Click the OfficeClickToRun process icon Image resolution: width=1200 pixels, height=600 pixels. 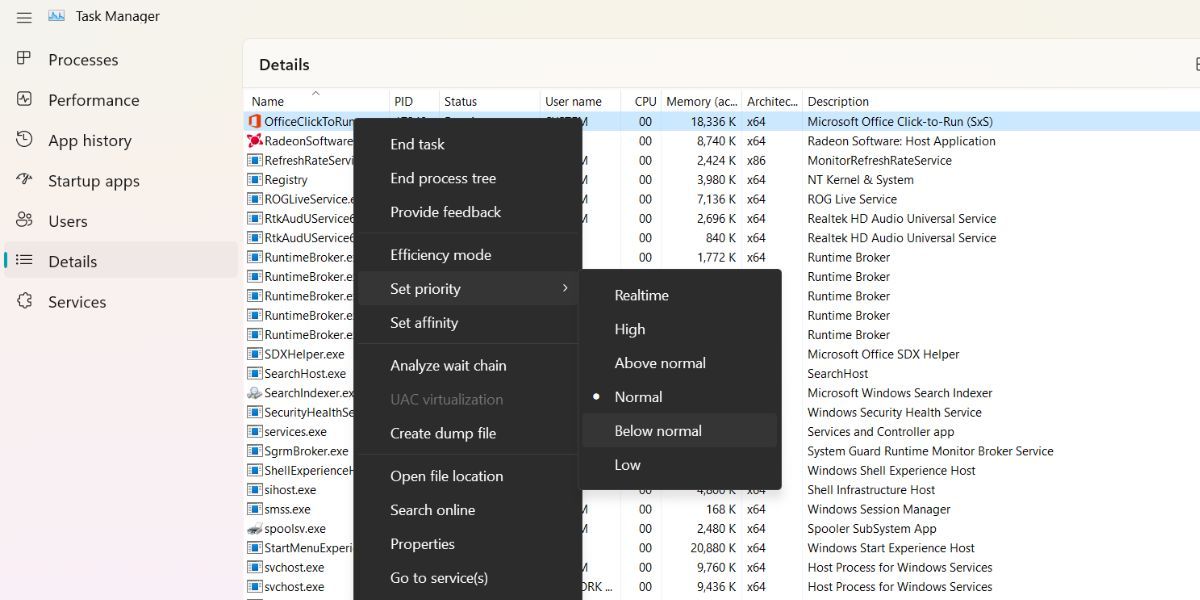(255, 121)
